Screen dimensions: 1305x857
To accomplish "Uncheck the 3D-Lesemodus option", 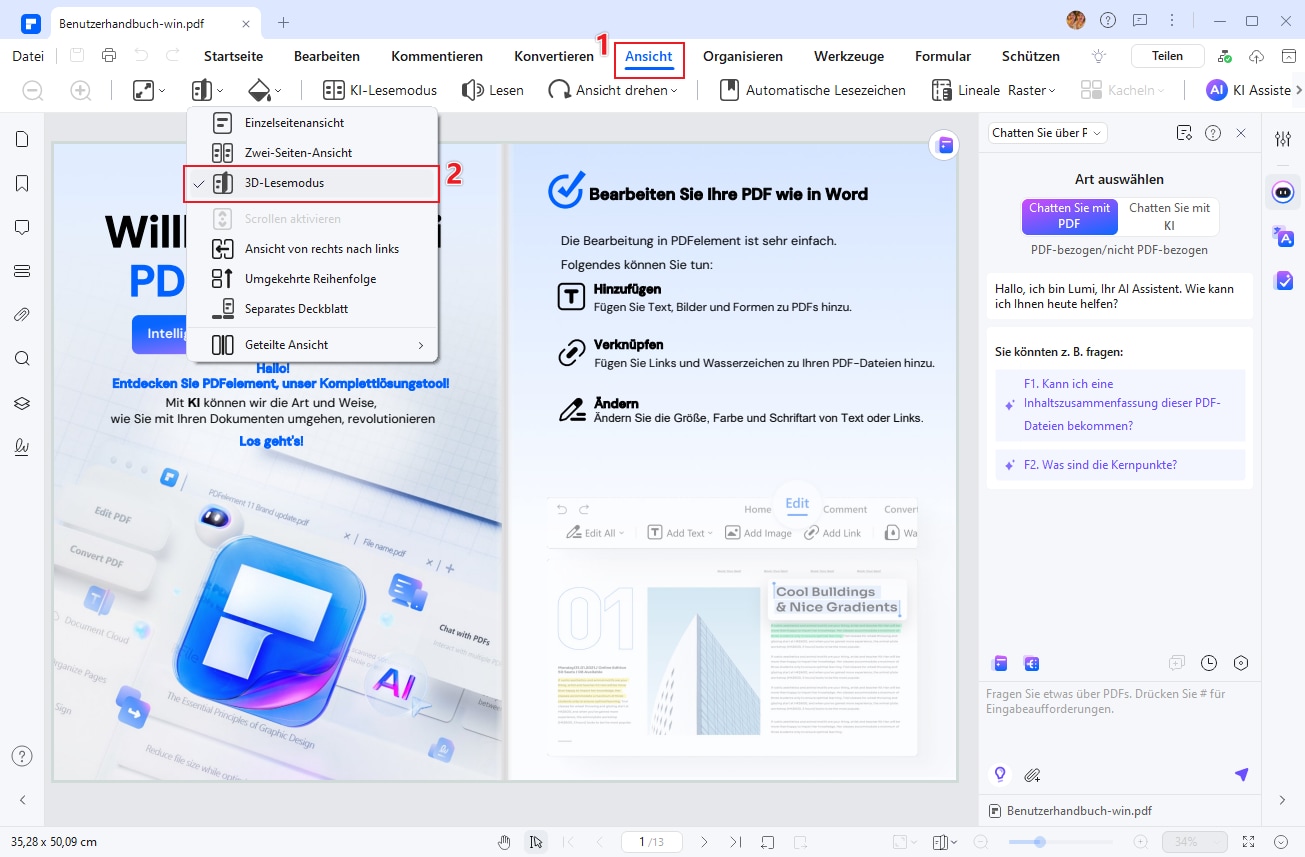I will pos(311,183).
